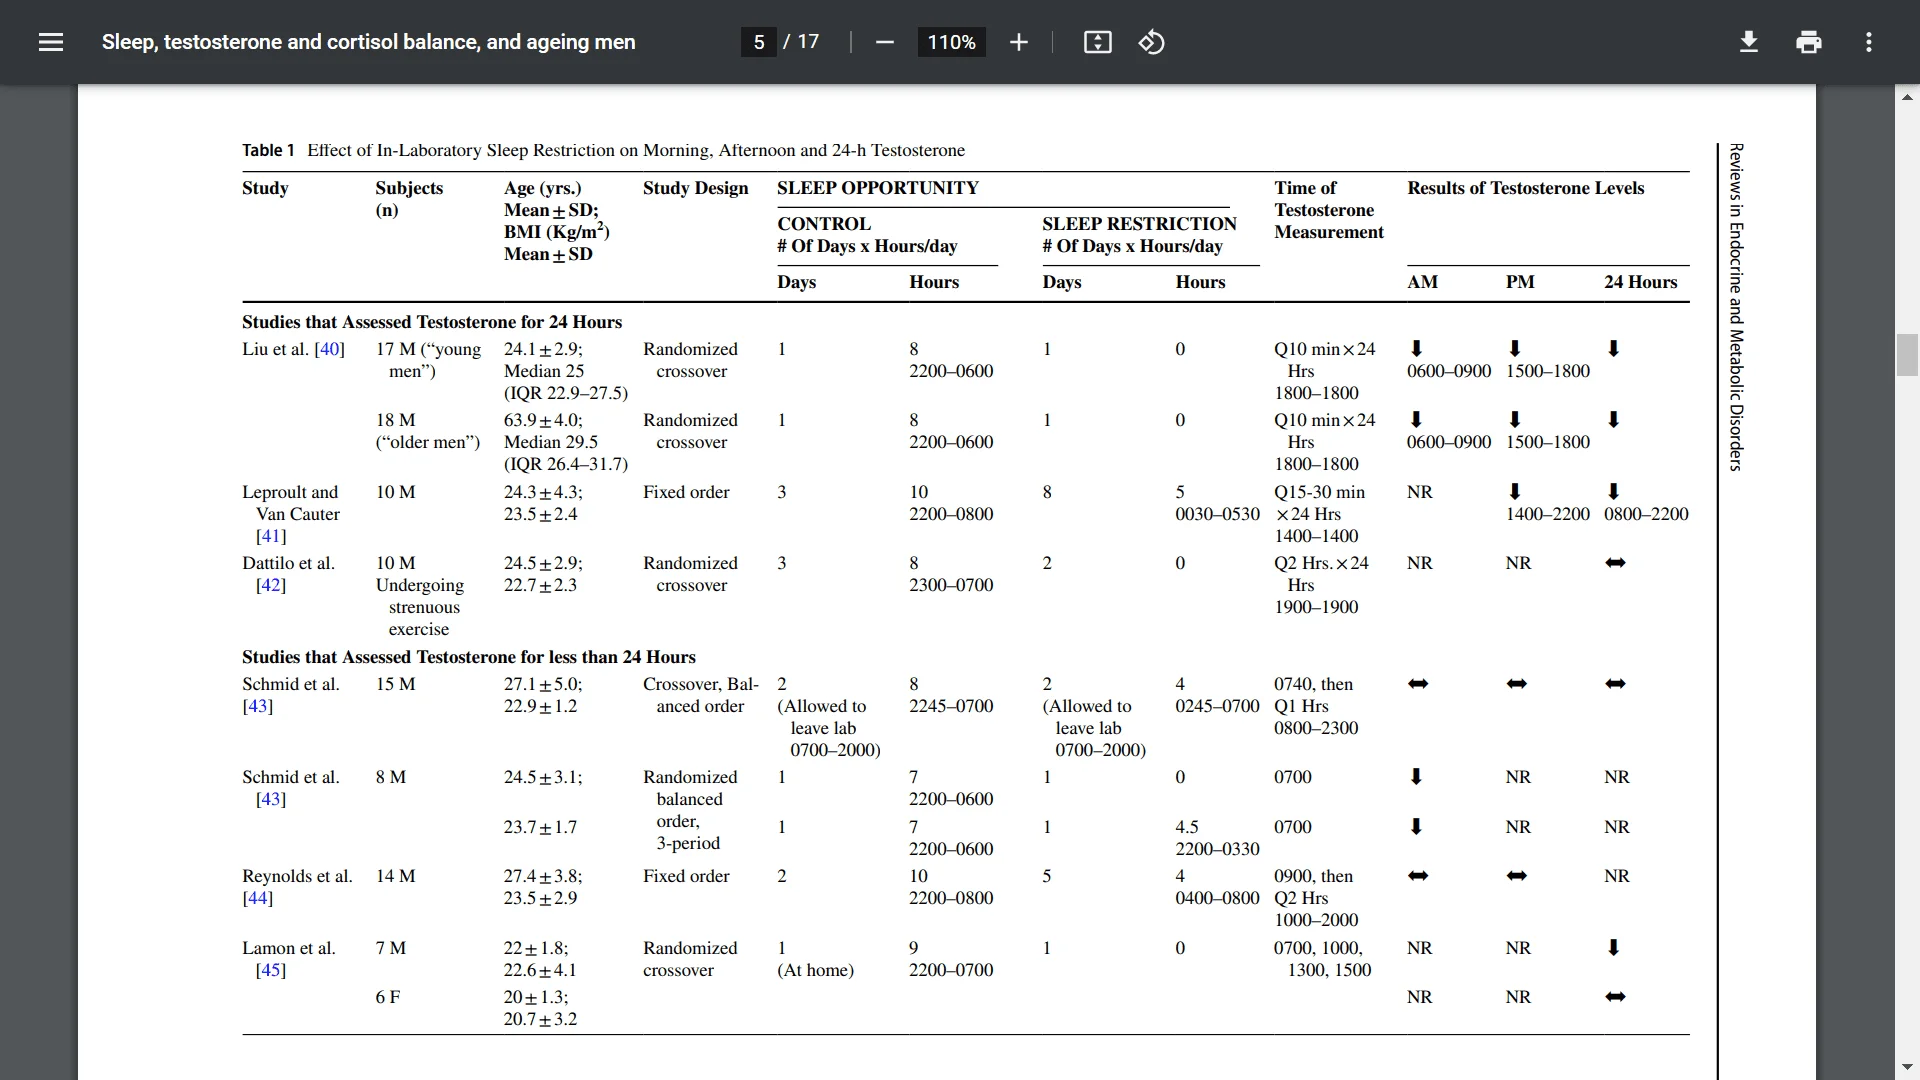The height and width of the screenshot is (1080, 1920).
Task: Click the 'Study Design' column header
Action: pos(695,188)
